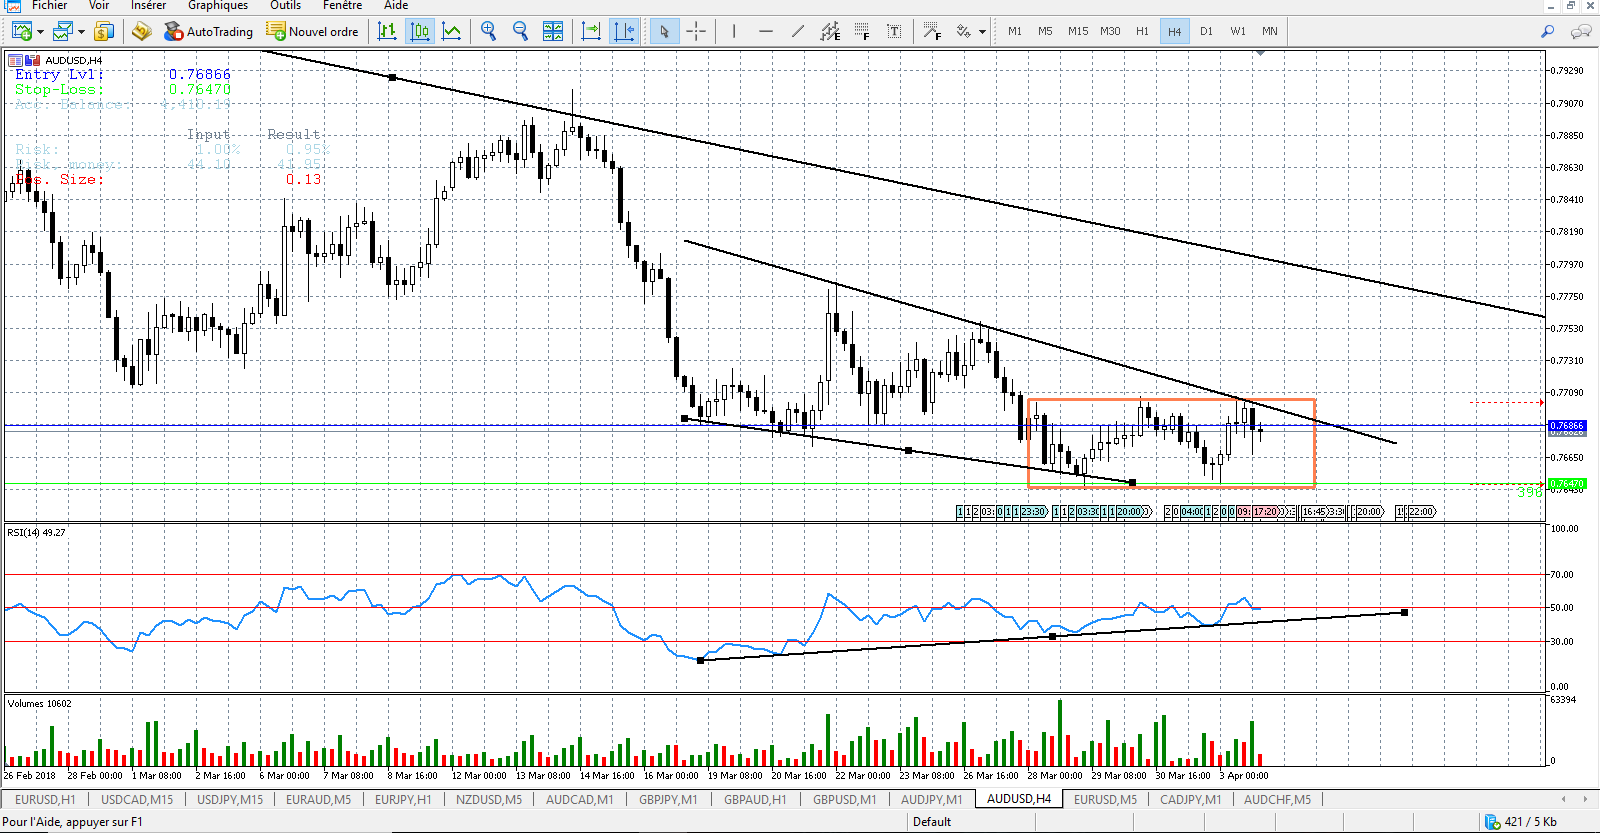This screenshot has height=833, width=1600.
Task: Open the Fichier menu
Action: [x=49, y=5]
